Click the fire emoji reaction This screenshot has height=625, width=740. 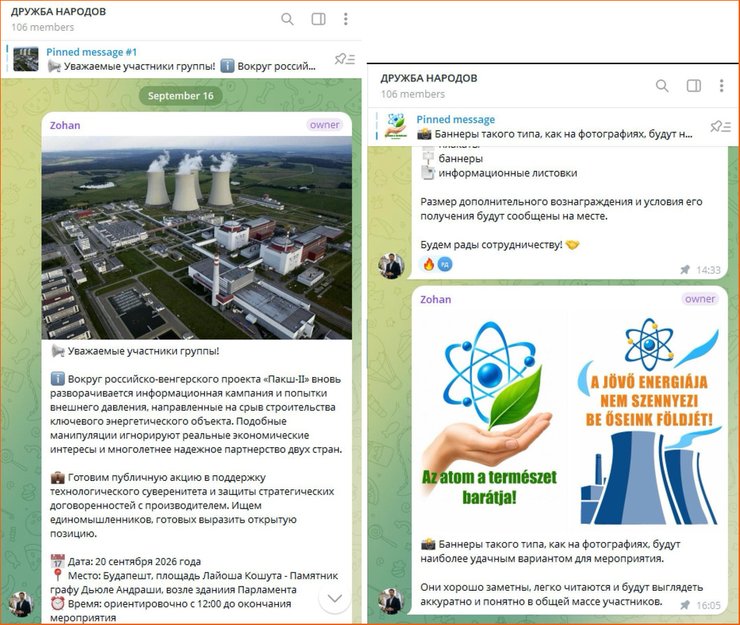pos(429,264)
